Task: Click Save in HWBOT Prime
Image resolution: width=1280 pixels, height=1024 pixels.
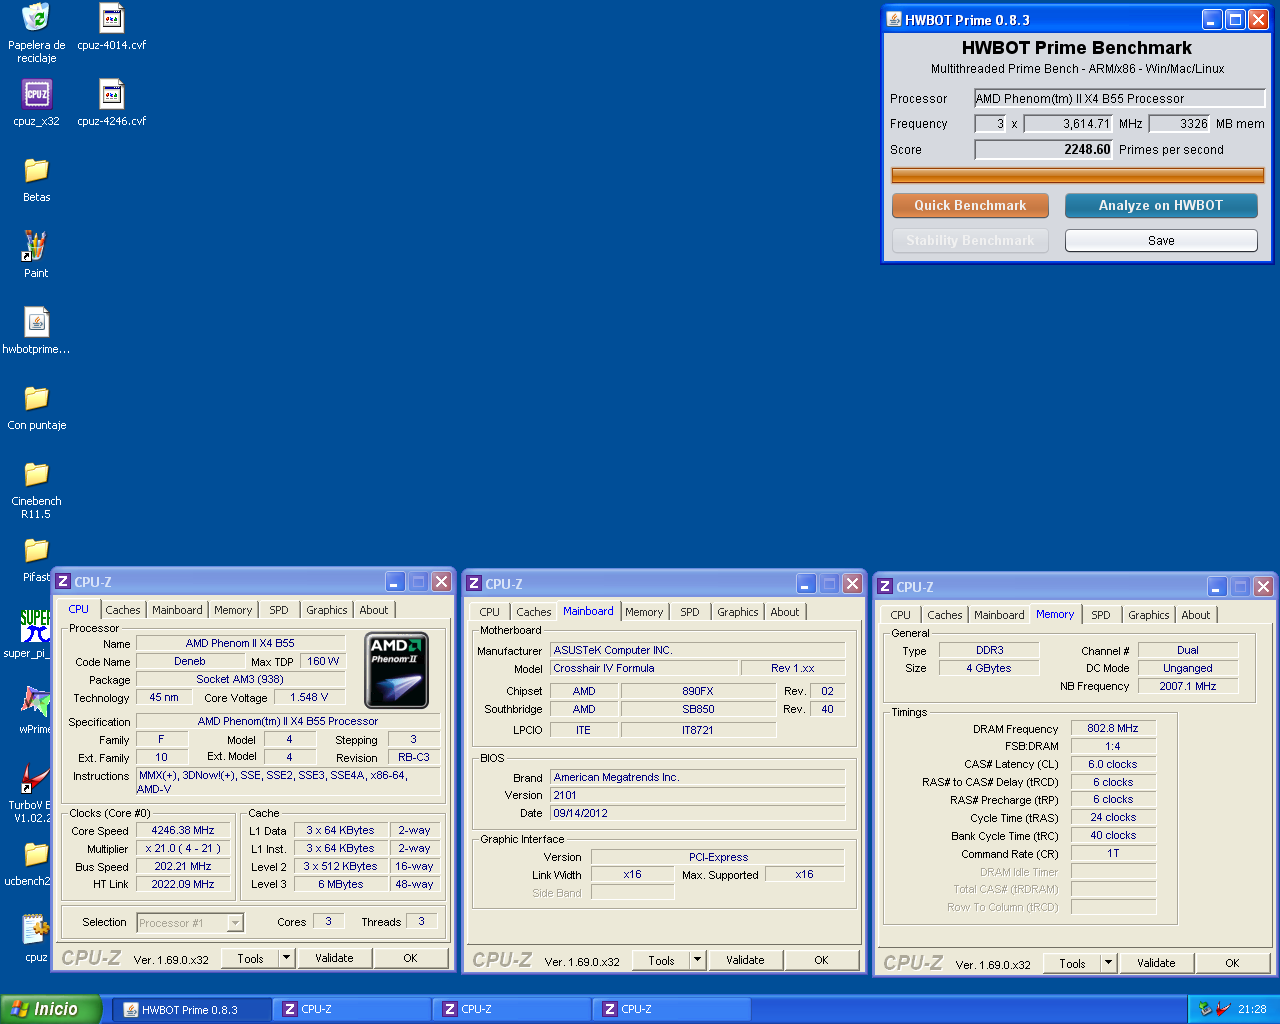Action: tap(1161, 240)
